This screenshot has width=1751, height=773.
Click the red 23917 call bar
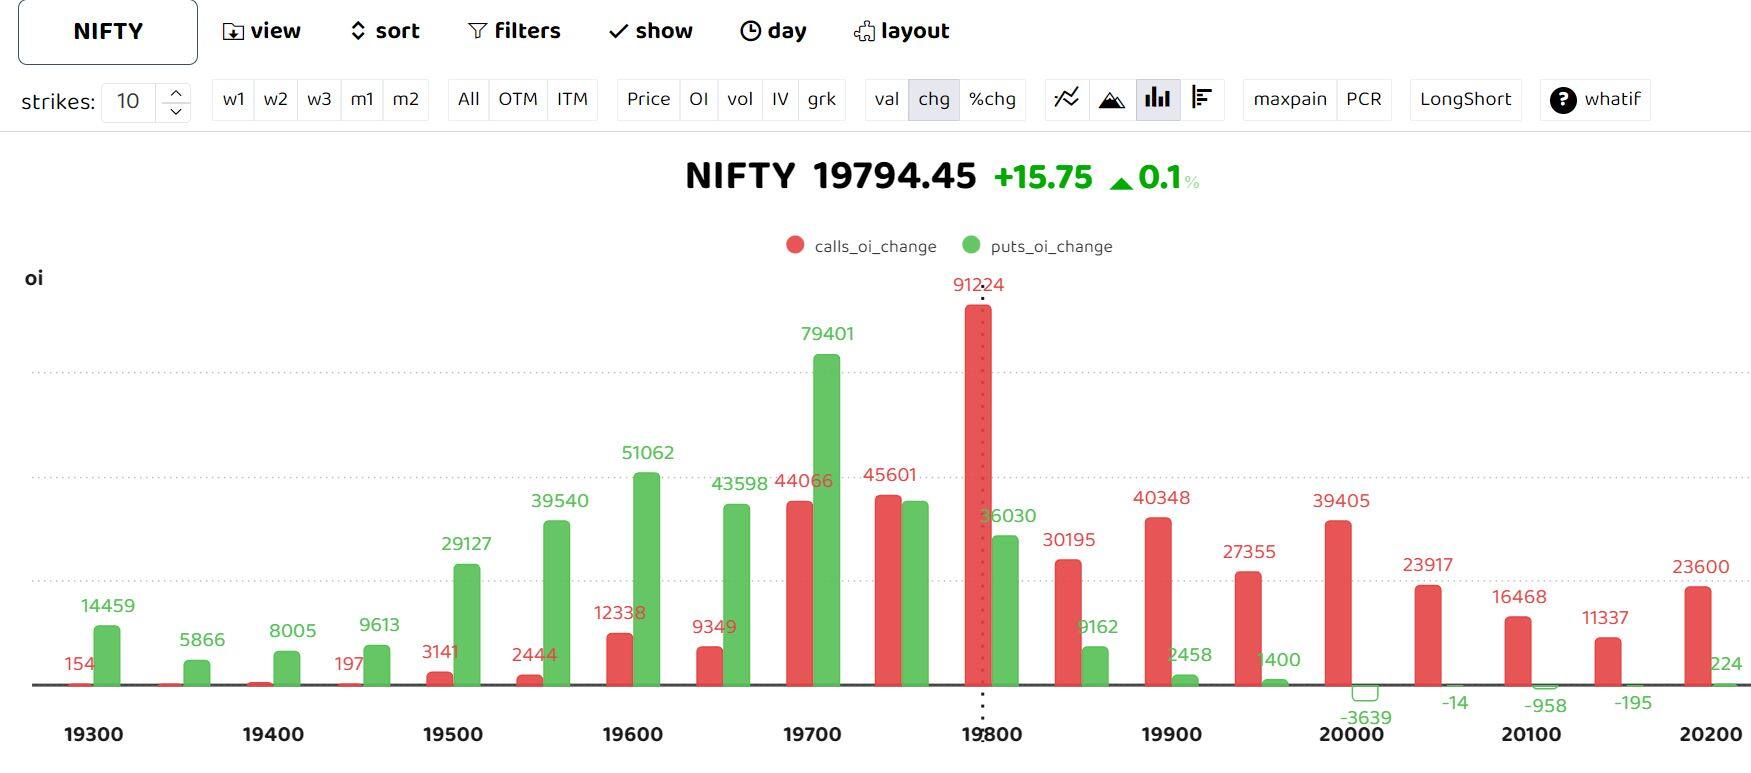tap(1428, 635)
